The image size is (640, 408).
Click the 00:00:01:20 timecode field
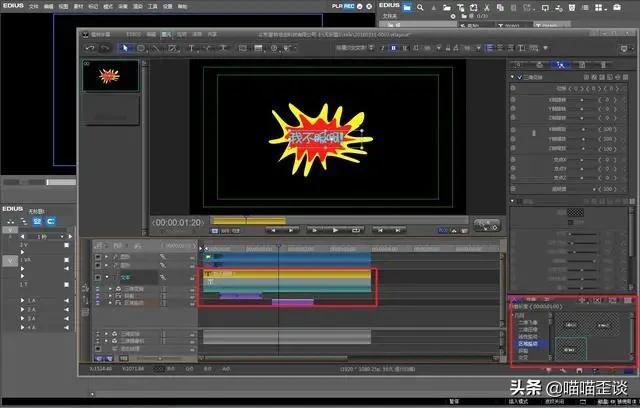178,223
